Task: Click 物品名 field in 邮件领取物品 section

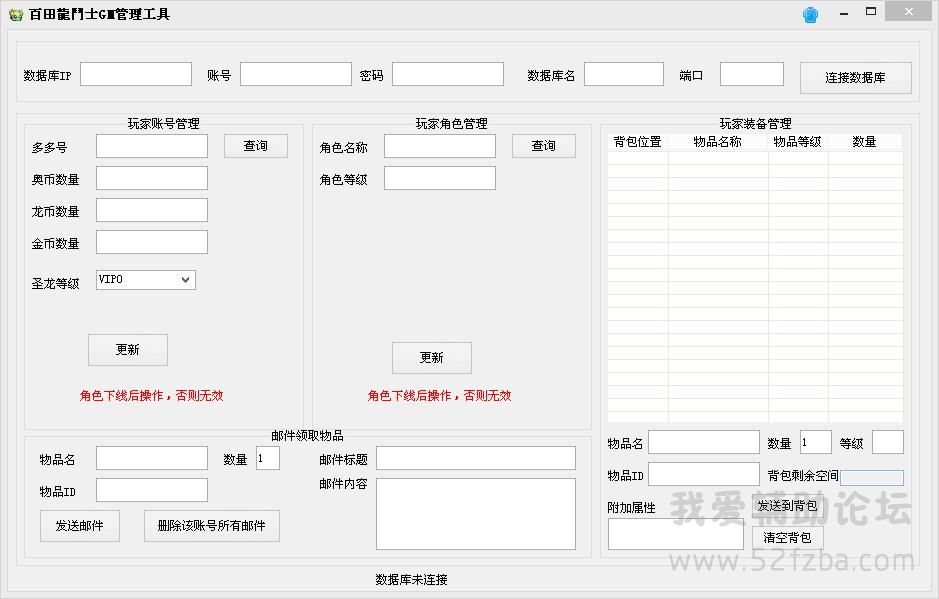Action: [152, 458]
